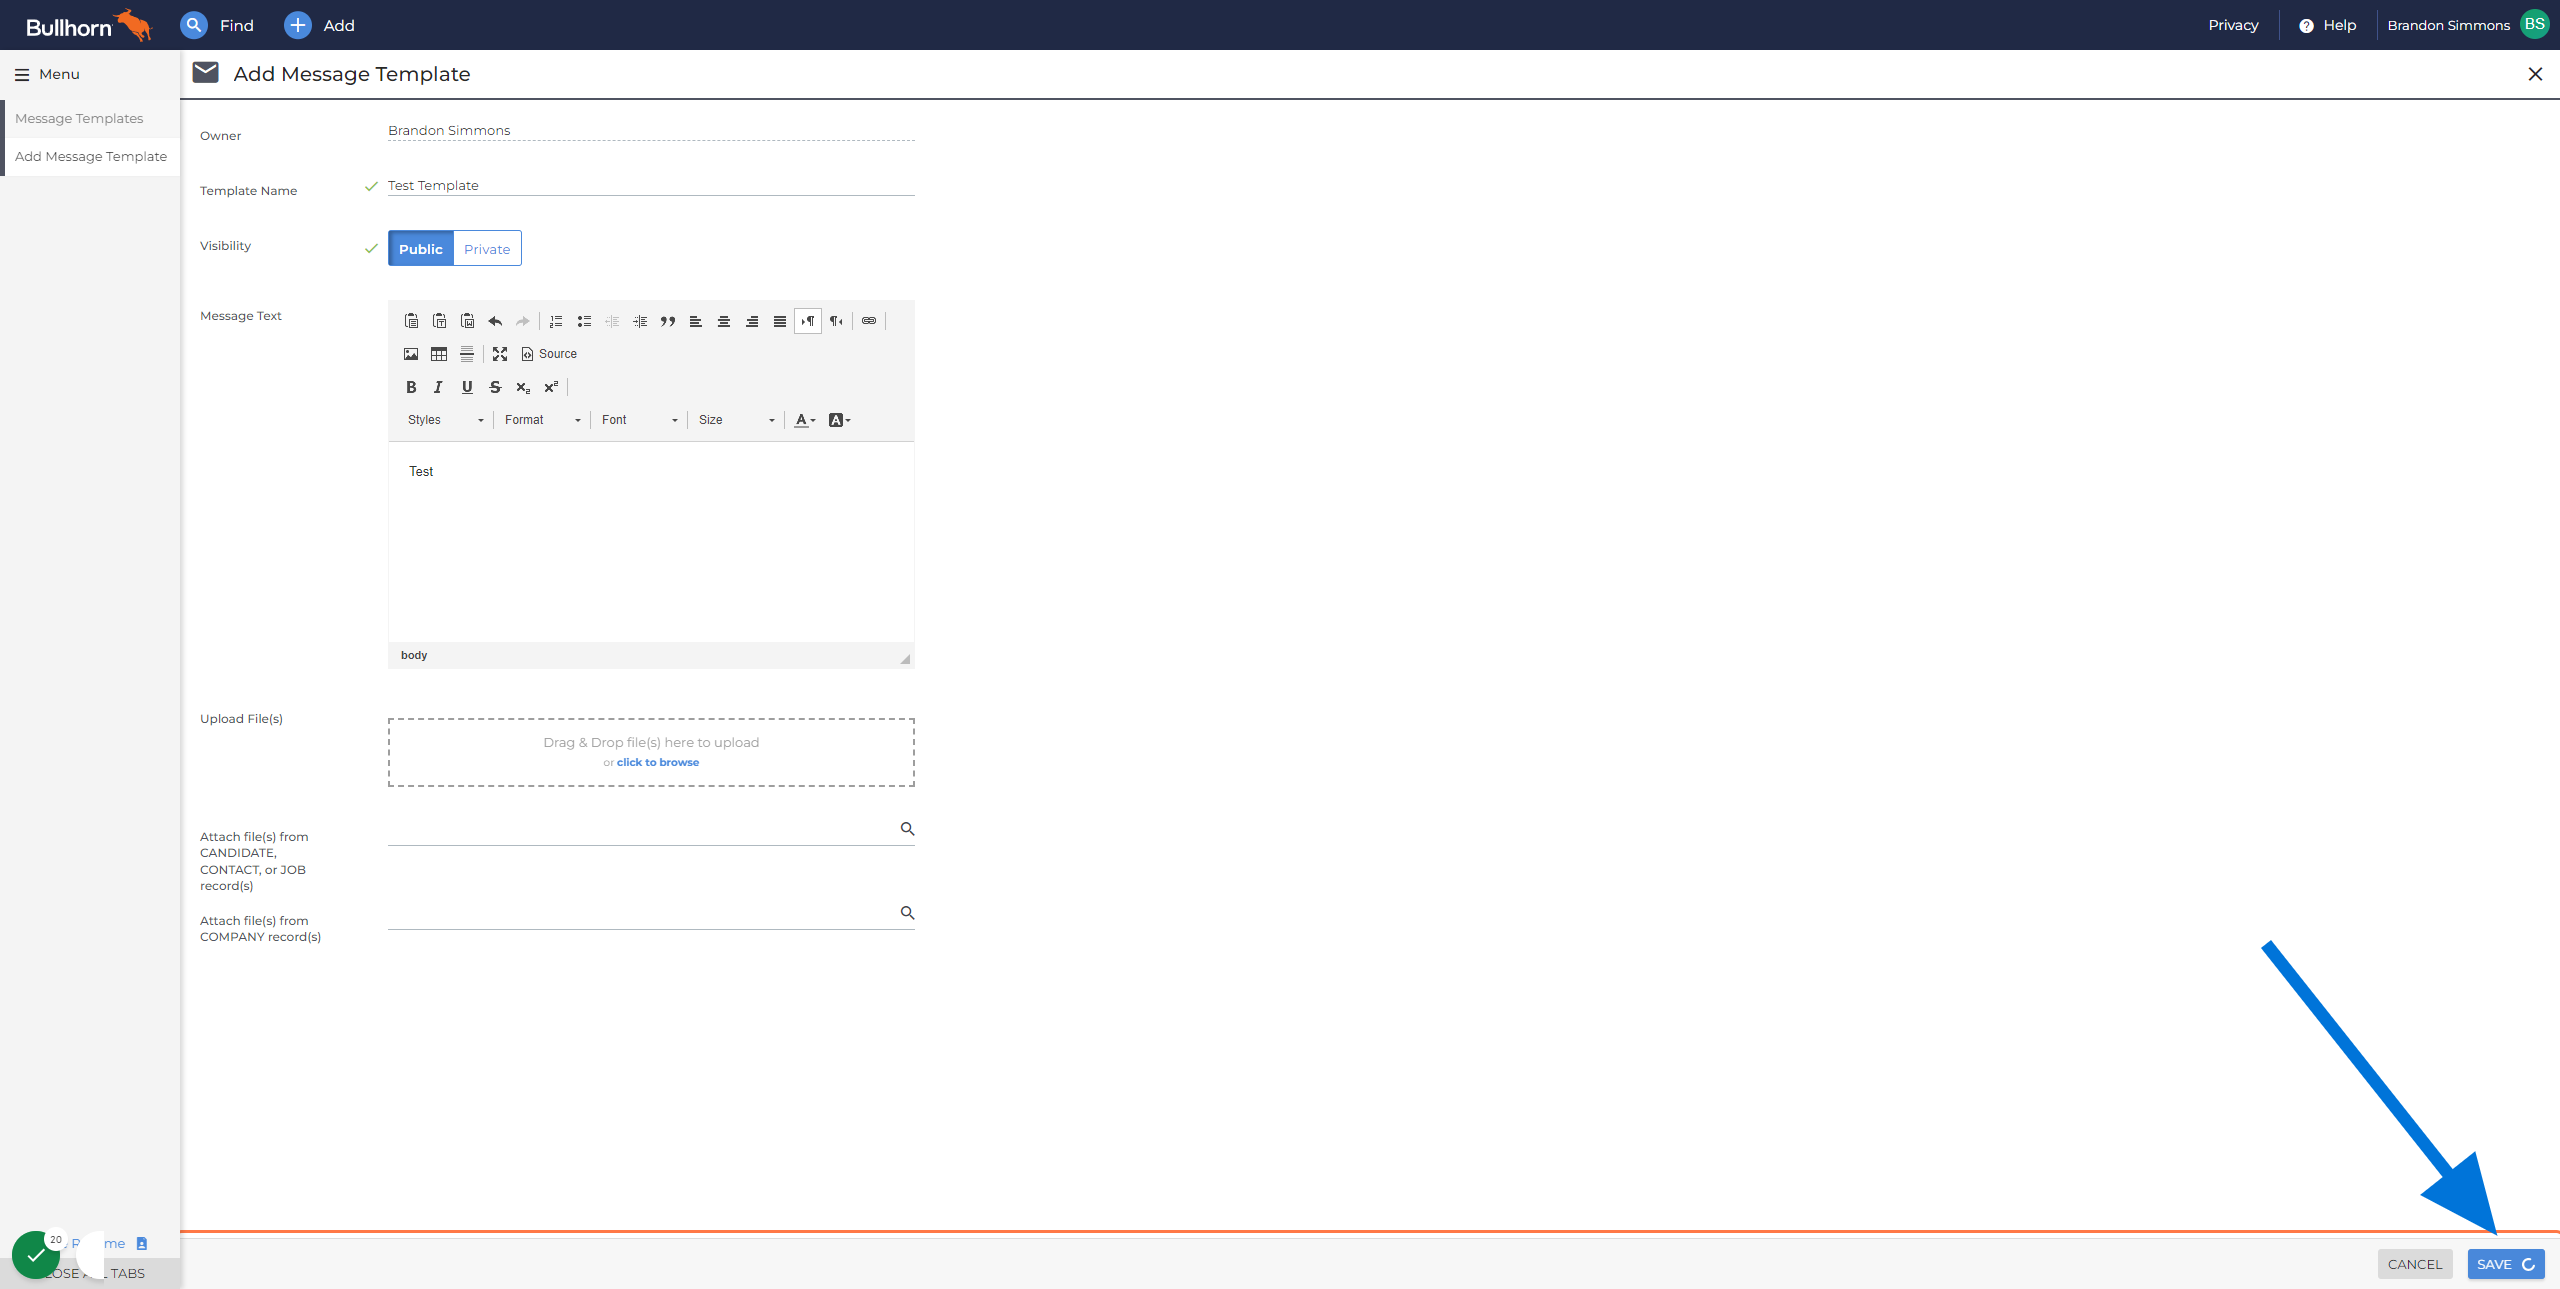
Task: Open Privacy in top bar
Action: [x=2233, y=25]
